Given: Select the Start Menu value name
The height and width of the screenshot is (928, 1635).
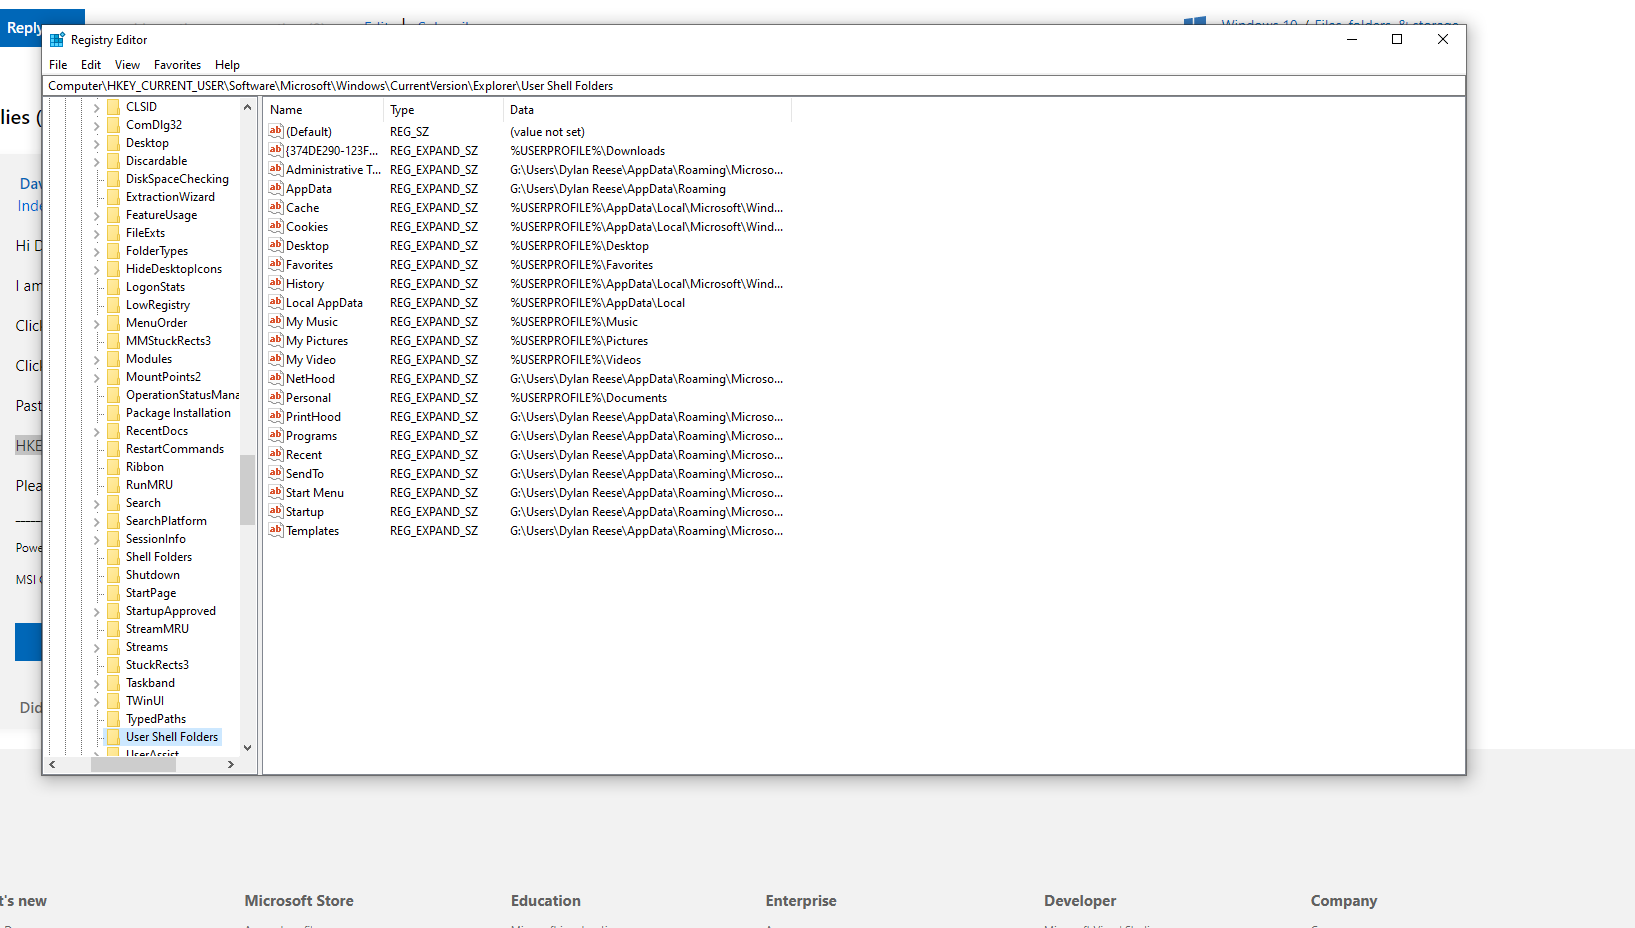Looking at the screenshot, I should coord(315,492).
